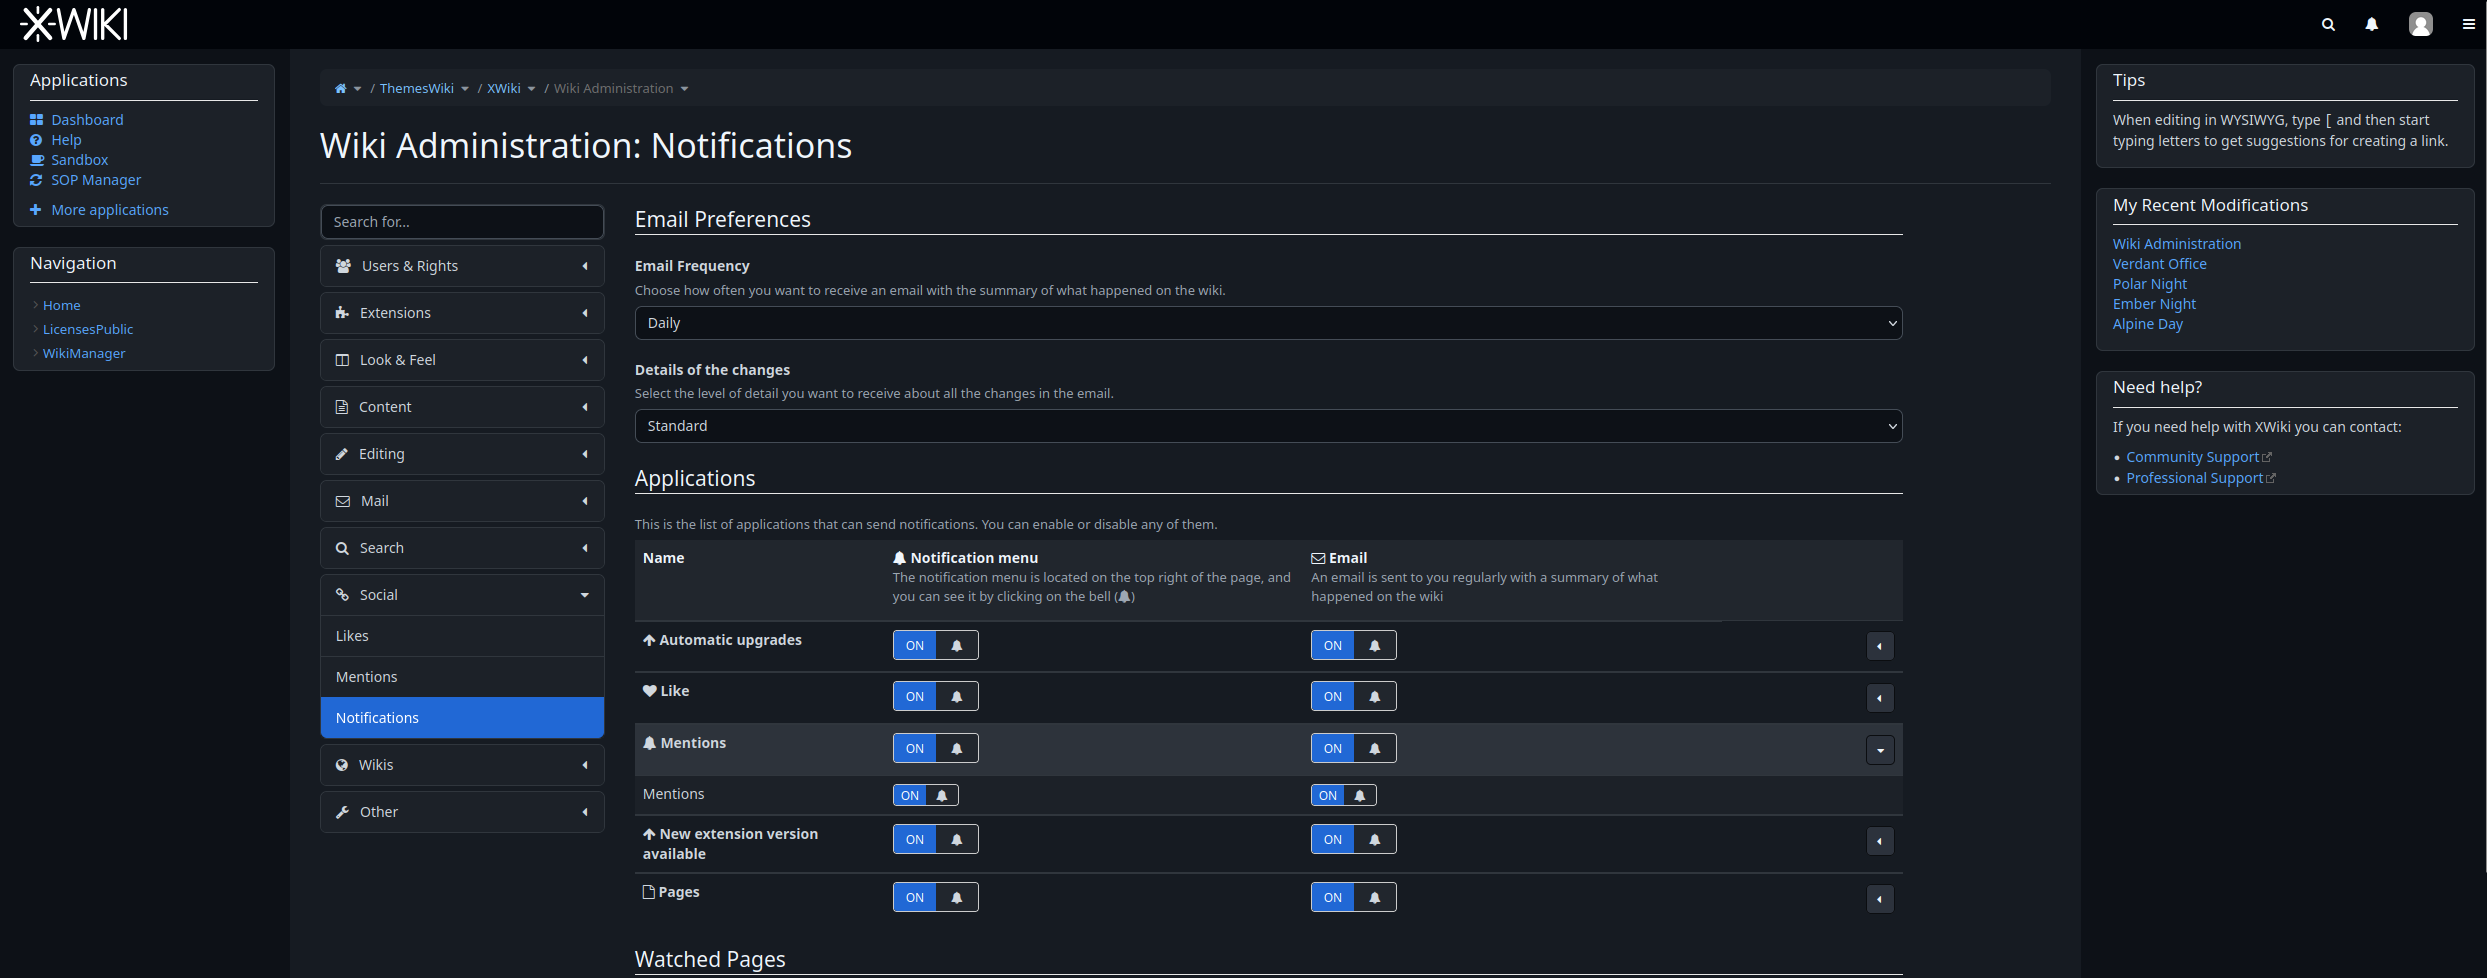Click the Wikis globe icon

tap(342, 765)
